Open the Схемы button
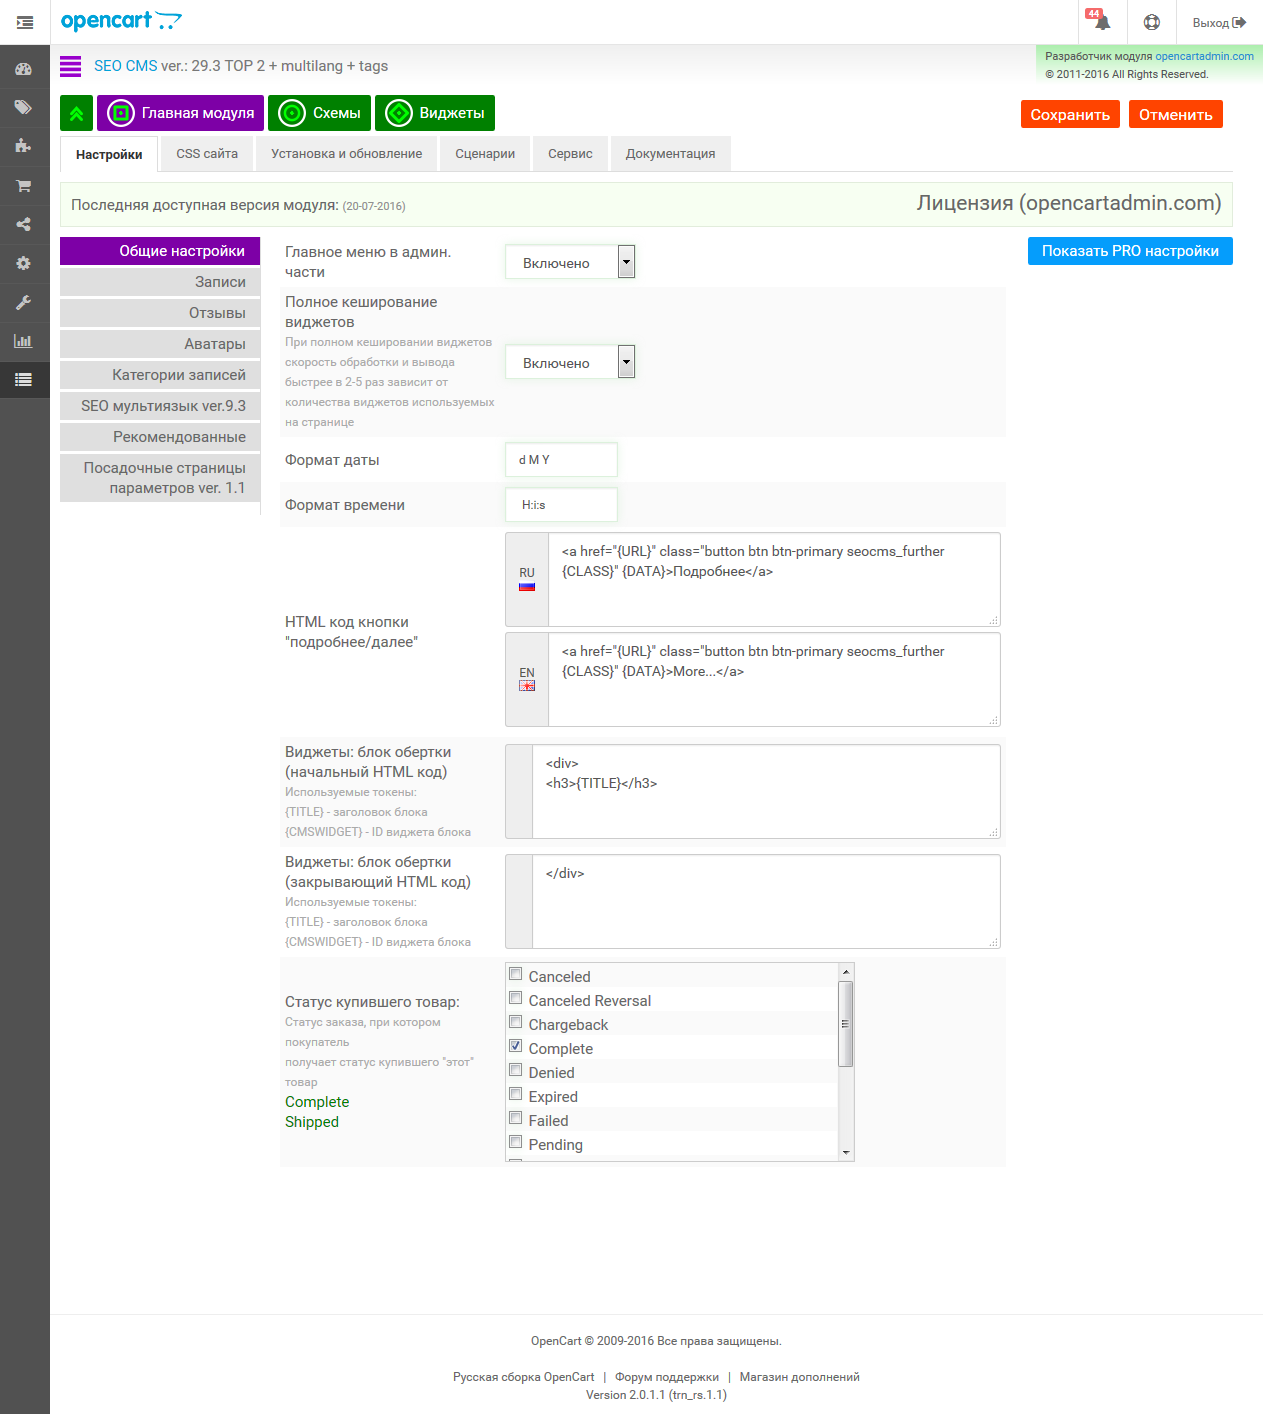The height and width of the screenshot is (1414, 1263). pyautogui.click(x=320, y=113)
